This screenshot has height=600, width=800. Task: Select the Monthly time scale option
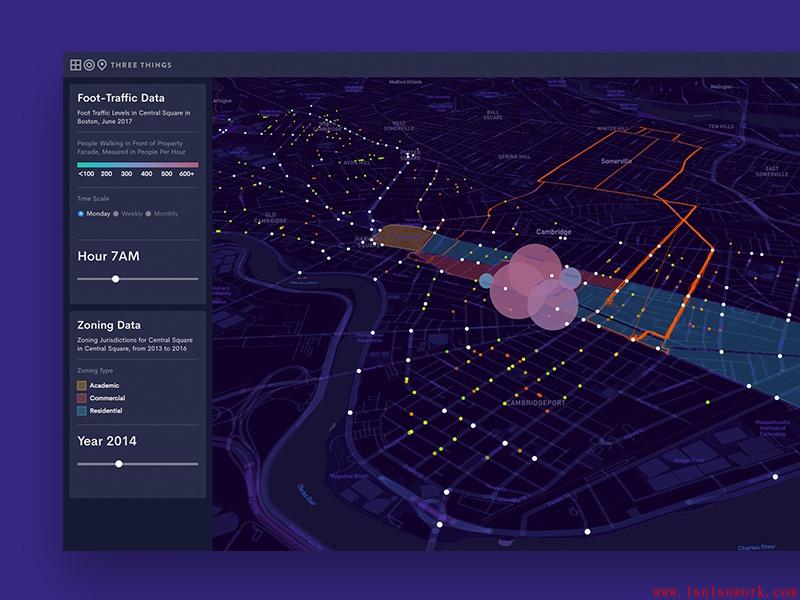148,214
